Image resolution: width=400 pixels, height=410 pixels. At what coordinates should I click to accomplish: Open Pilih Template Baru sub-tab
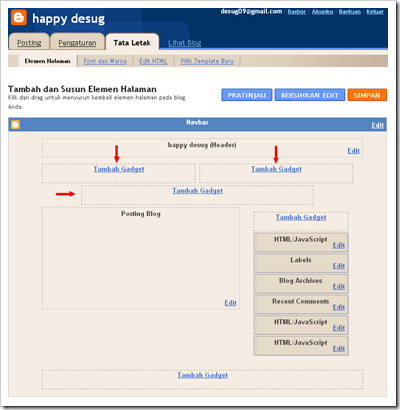click(207, 61)
